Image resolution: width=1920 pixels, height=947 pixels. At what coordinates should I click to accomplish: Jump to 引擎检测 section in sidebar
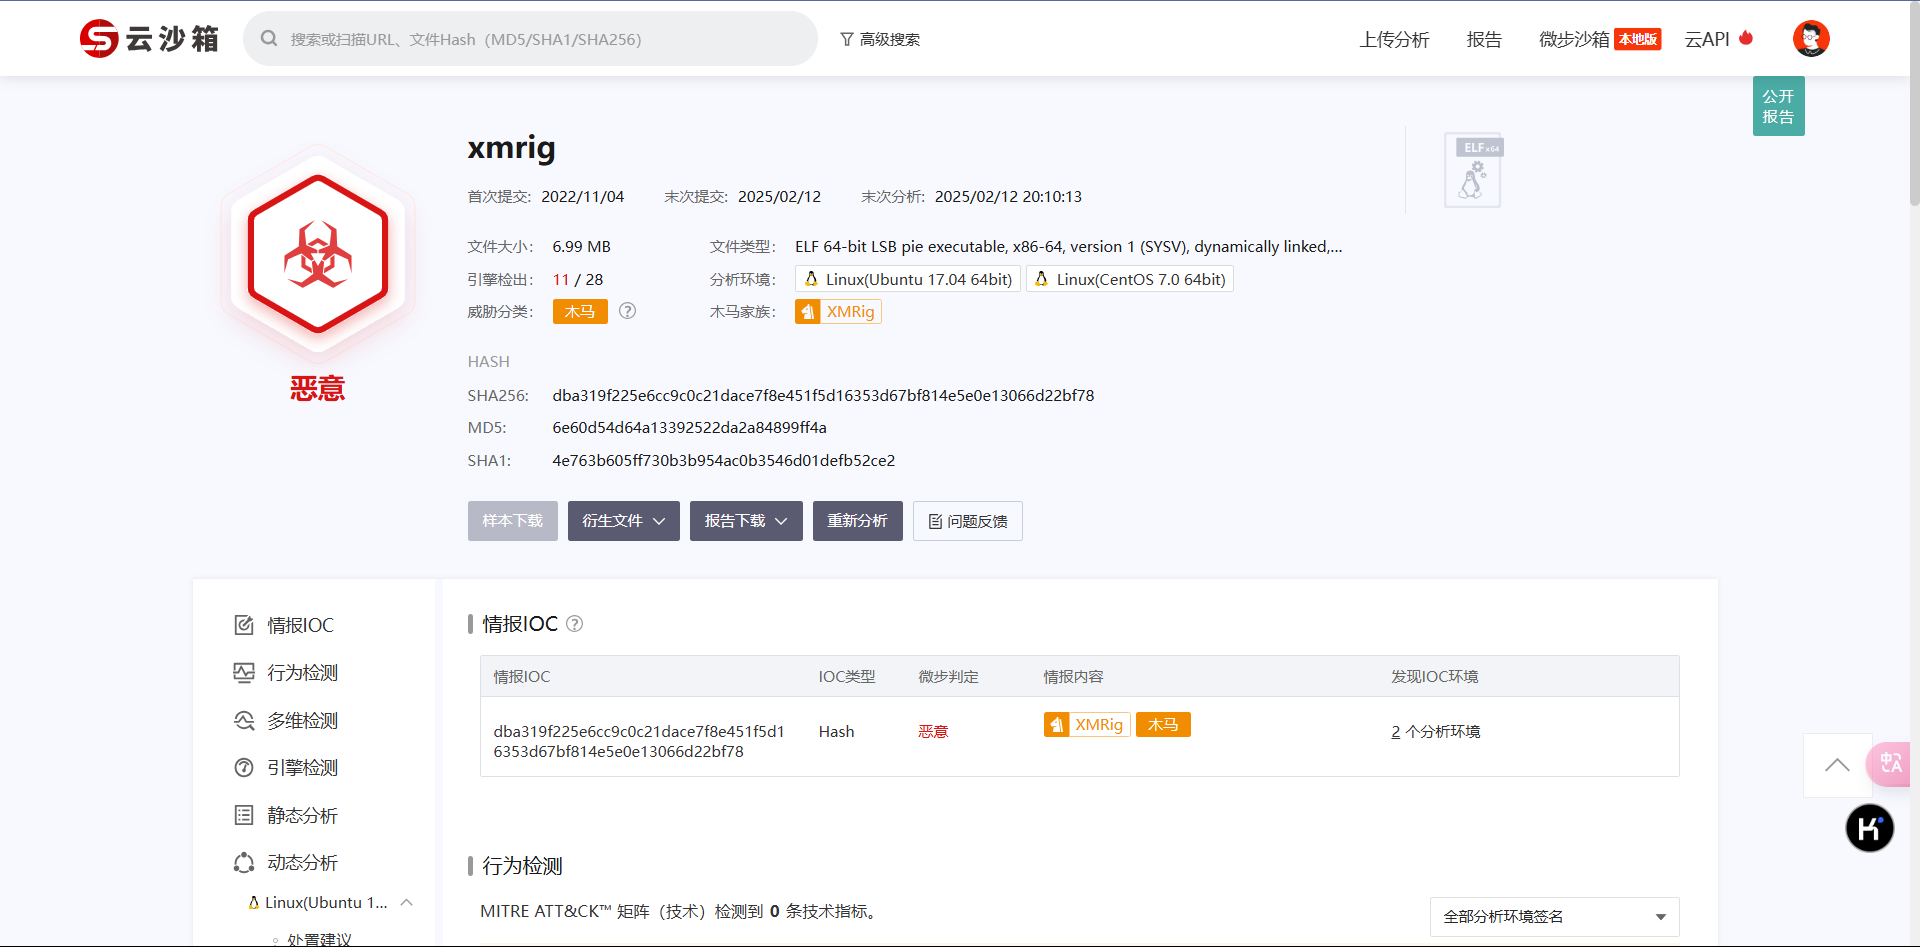(x=302, y=768)
